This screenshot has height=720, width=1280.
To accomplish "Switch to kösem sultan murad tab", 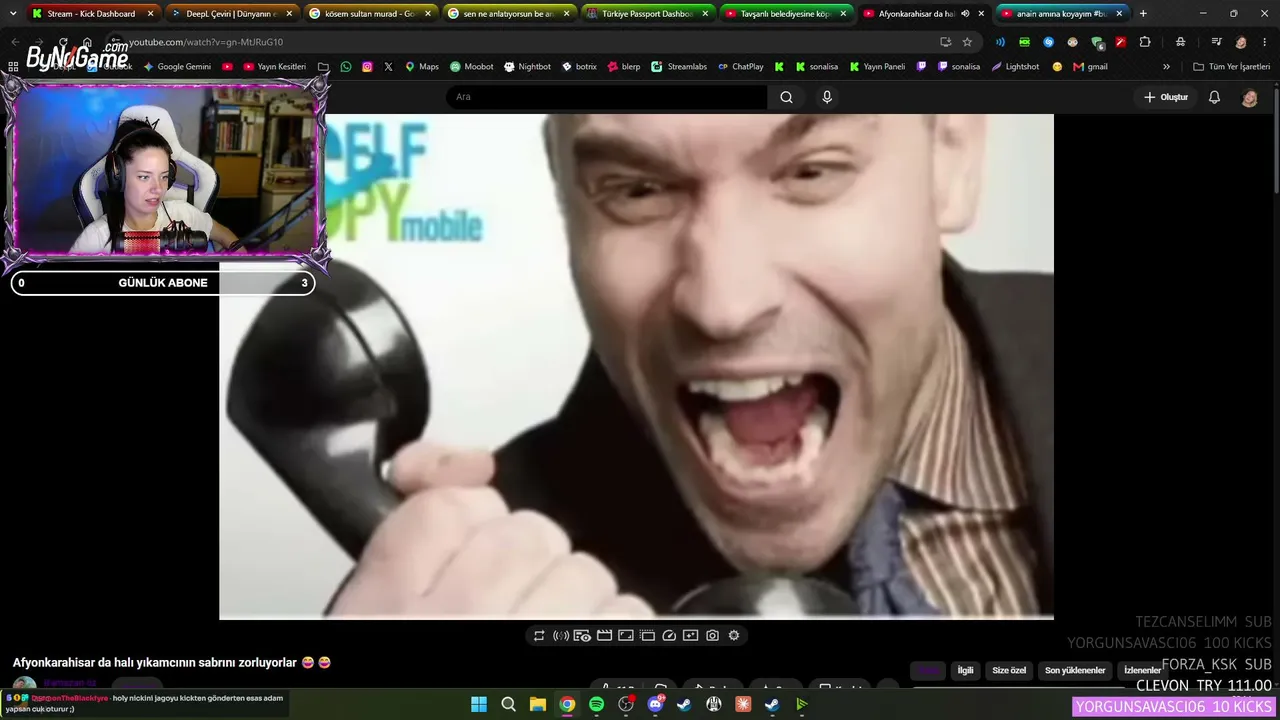I will pos(369,14).
